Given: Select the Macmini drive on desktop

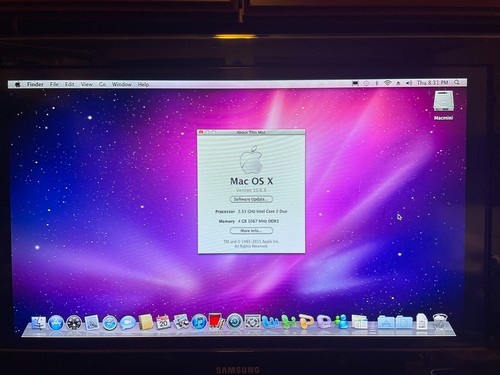Looking at the screenshot, I should 443,105.
